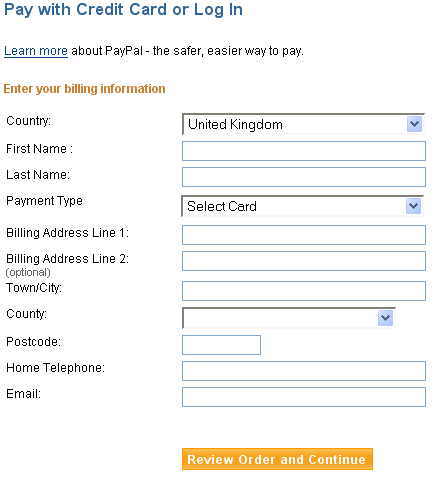Viewport: 444px width, 478px height.
Task: Click the Payment Type label
Action: (44, 201)
